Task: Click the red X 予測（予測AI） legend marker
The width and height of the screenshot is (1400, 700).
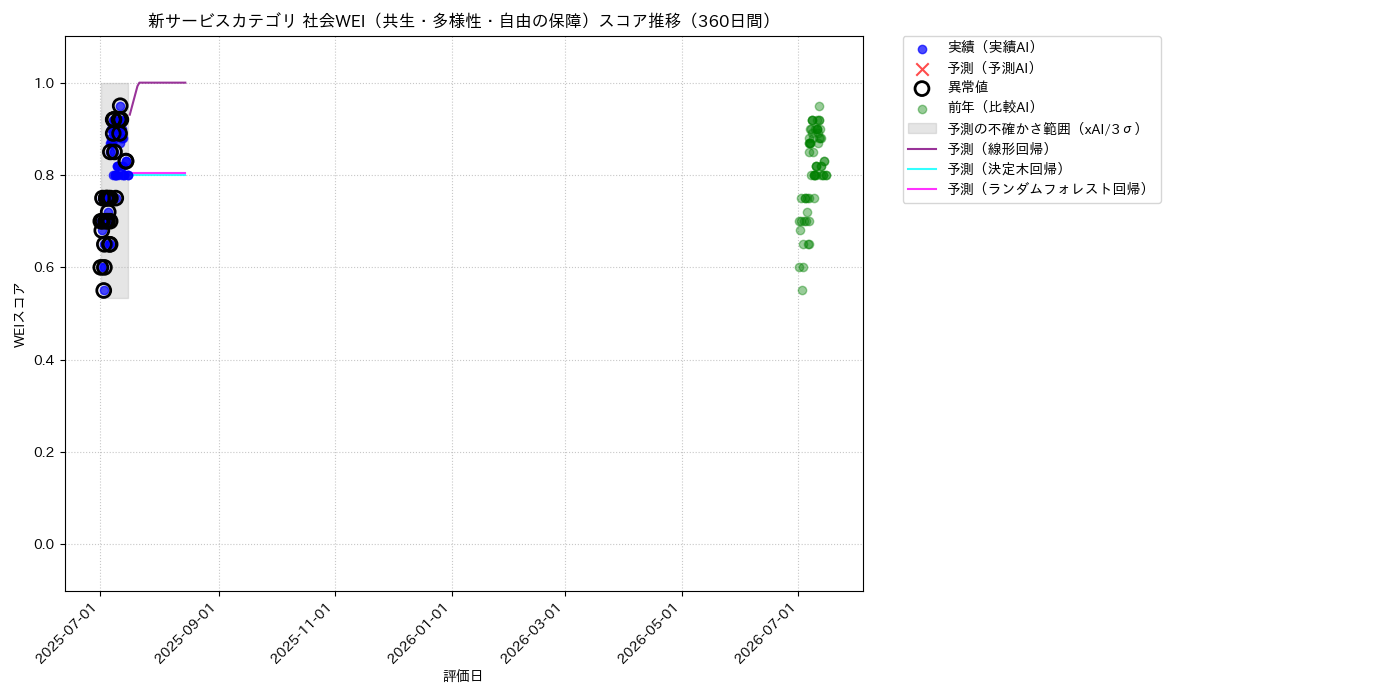Action: [x=922, y=69]
